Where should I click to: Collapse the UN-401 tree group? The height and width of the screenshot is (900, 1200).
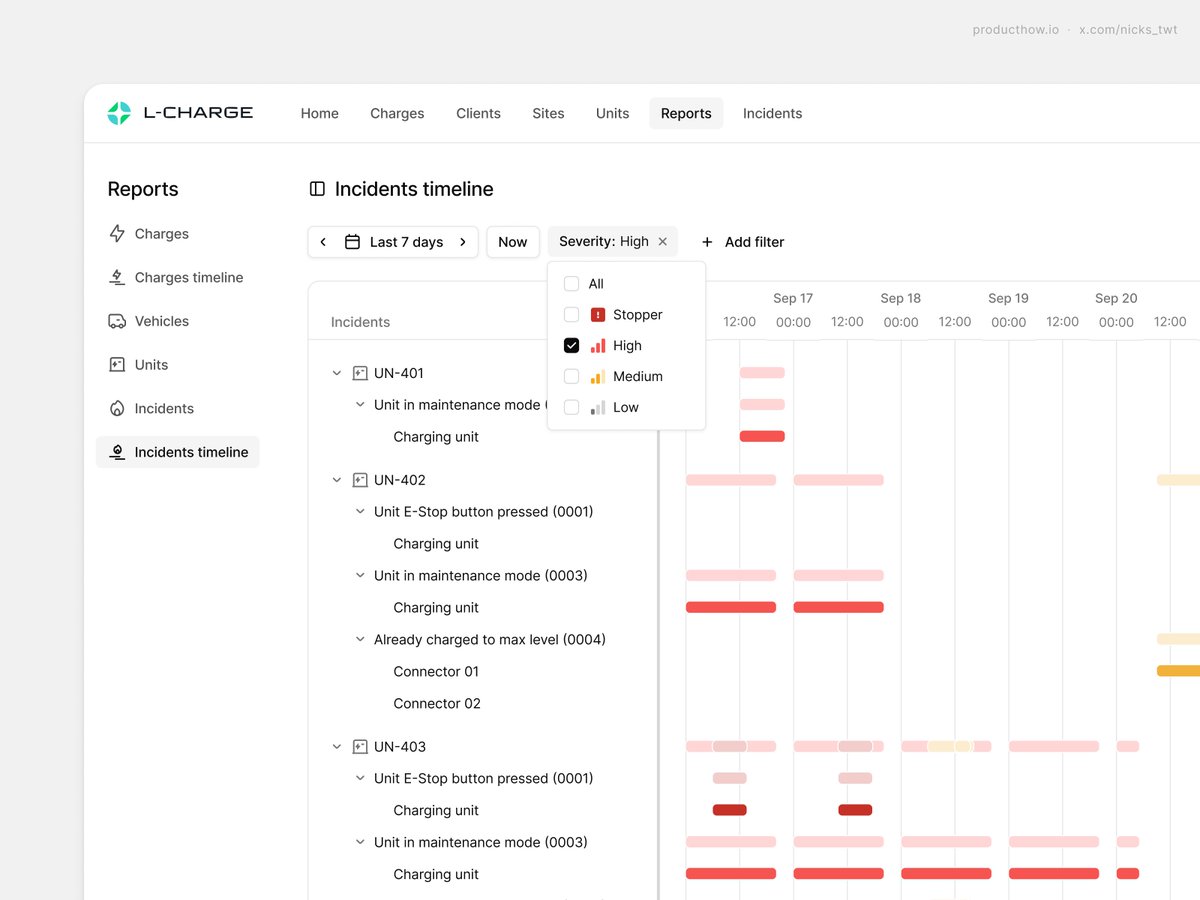pos(337,373)
